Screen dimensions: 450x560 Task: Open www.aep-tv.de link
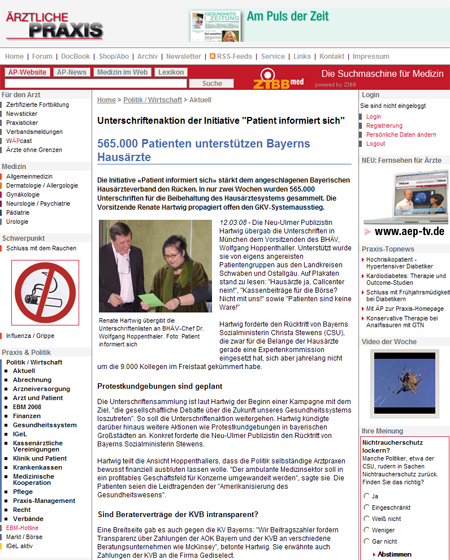pos(409,231)
